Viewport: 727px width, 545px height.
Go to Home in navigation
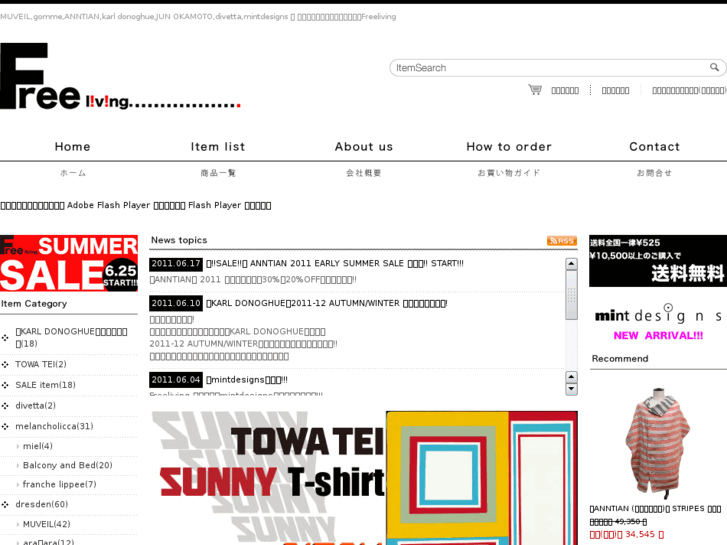[x=73, y=147]
